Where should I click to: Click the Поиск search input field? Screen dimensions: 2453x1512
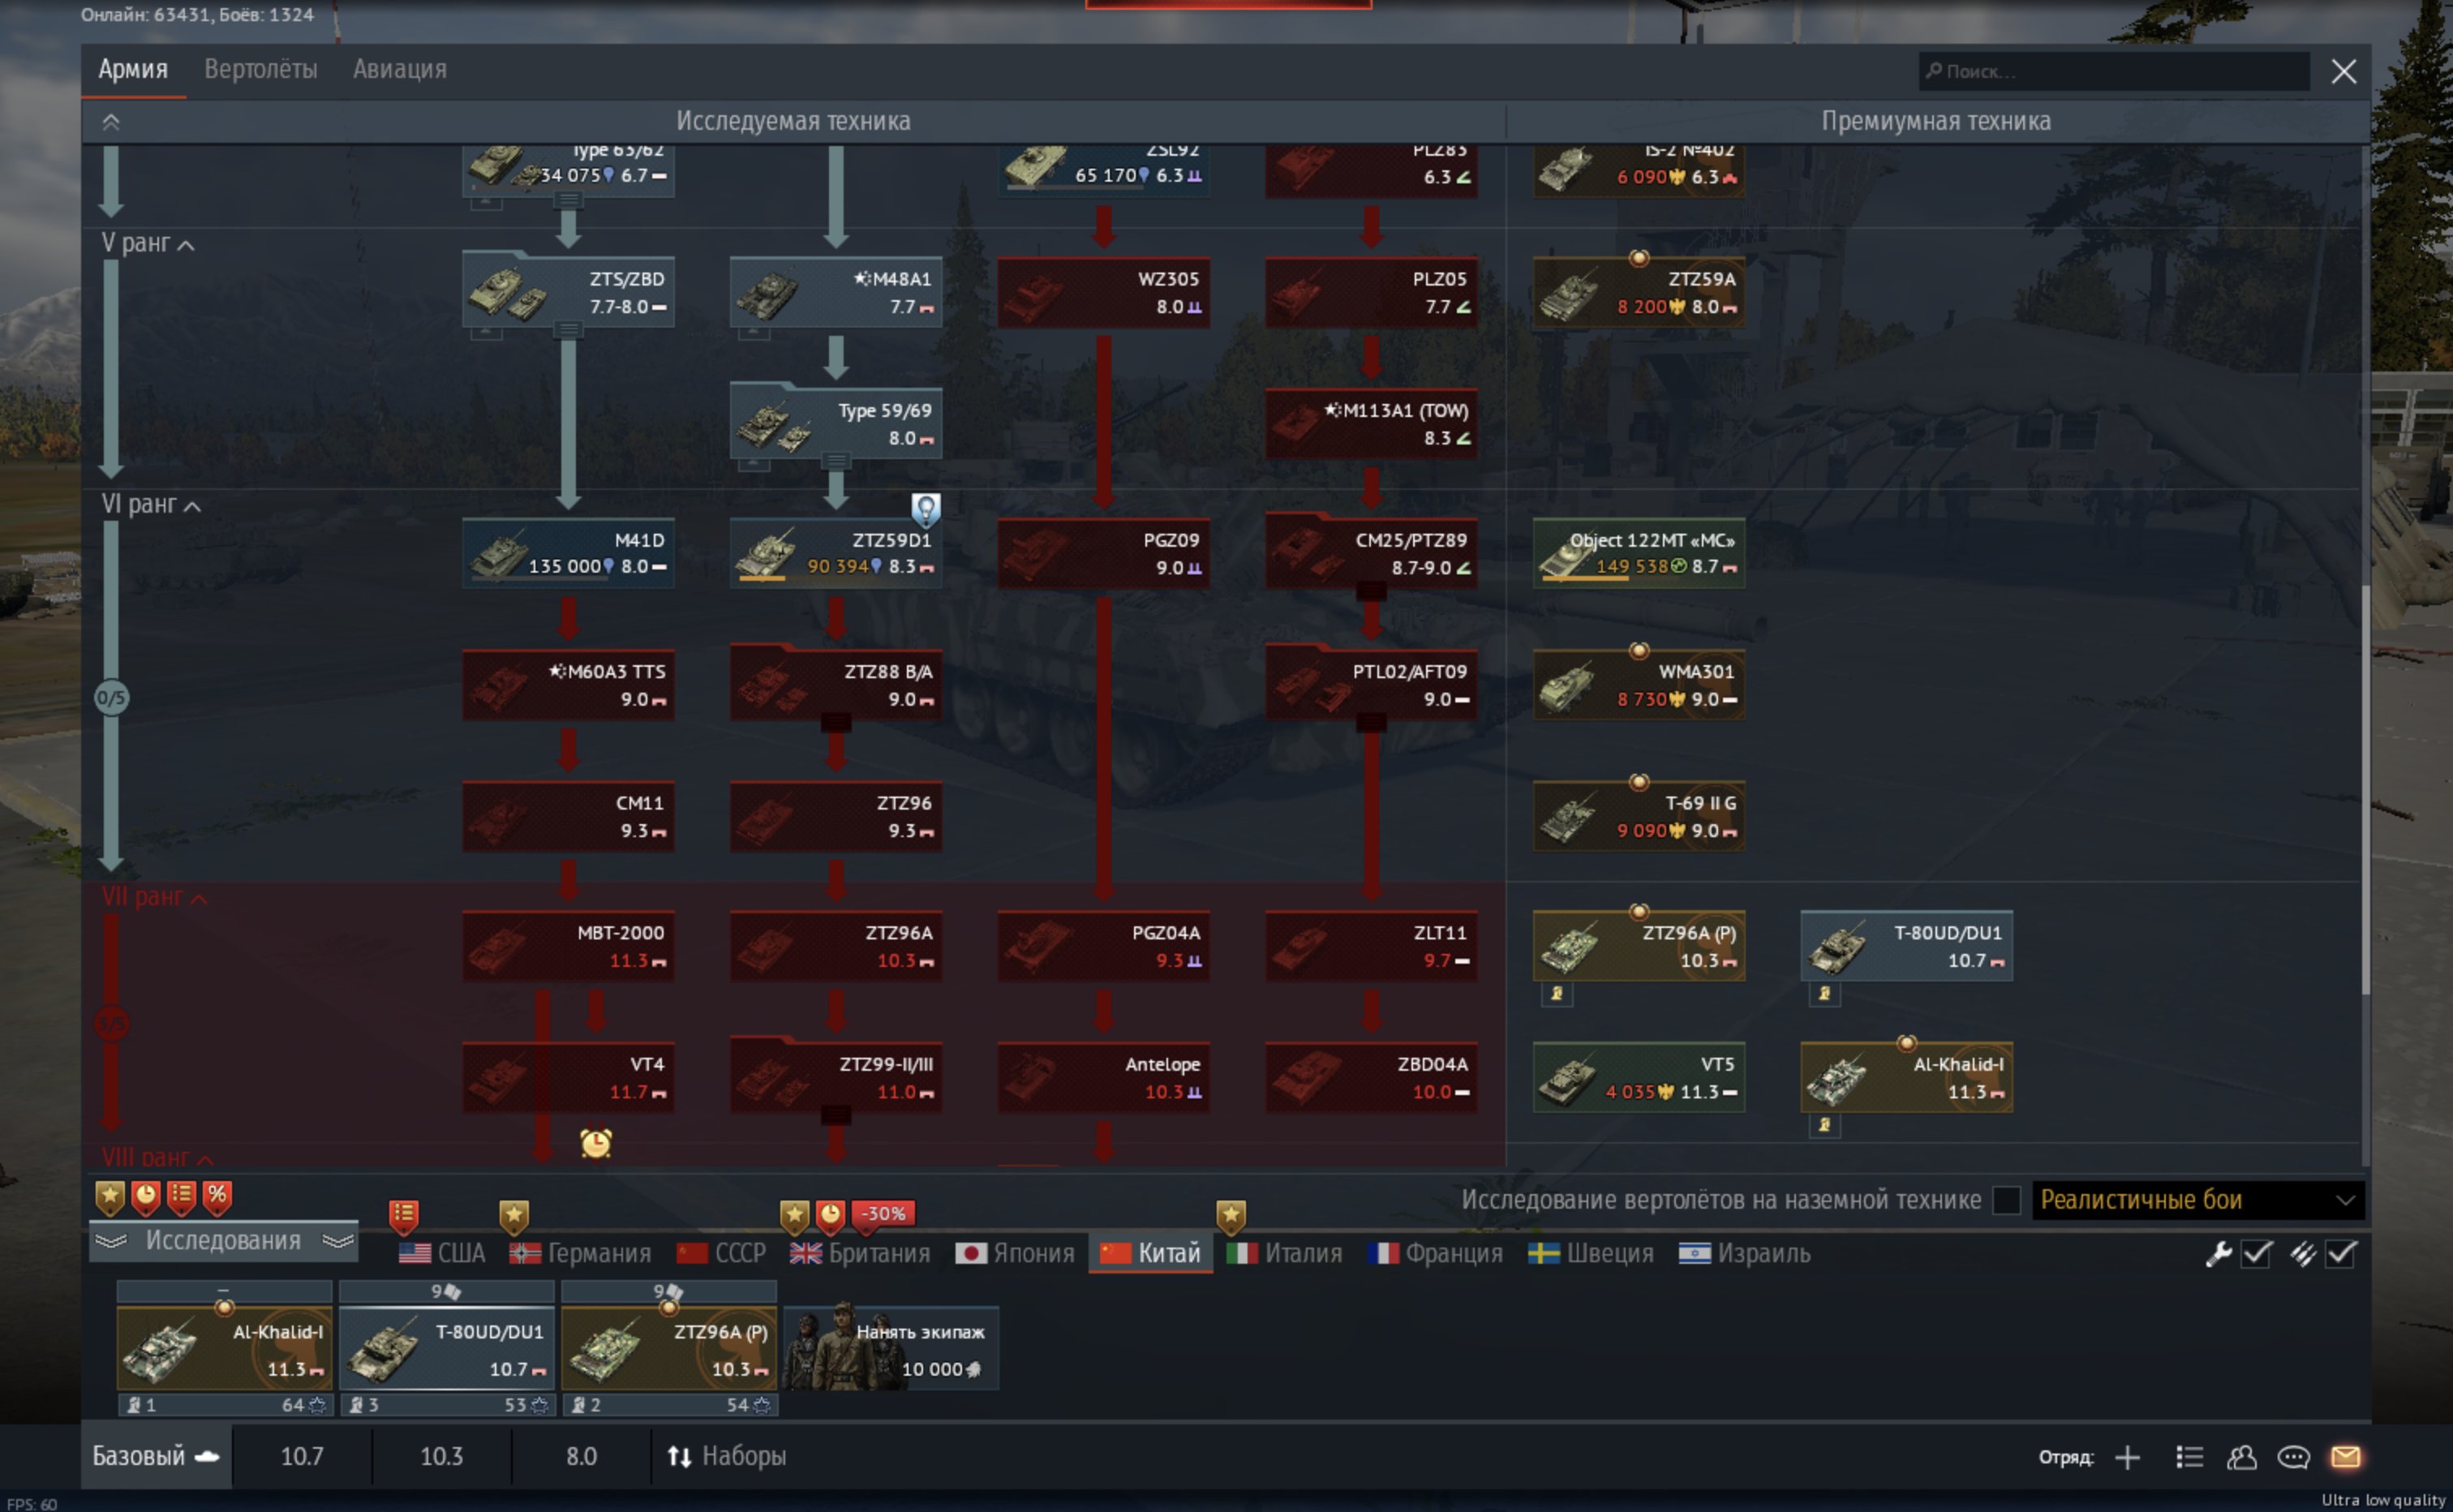coord(2115,71)
